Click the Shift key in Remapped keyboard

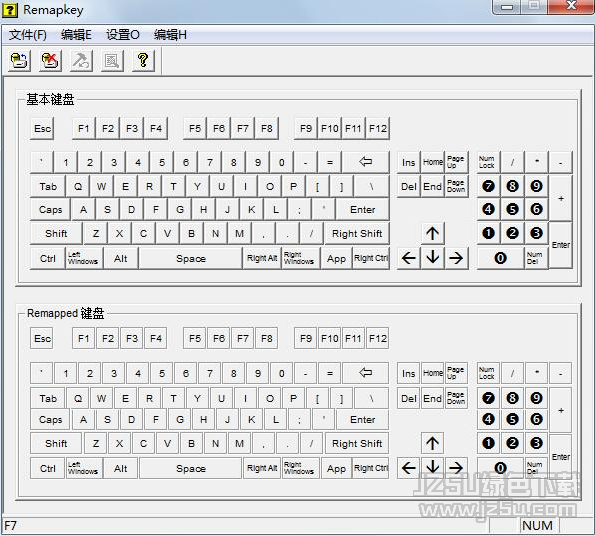(56, 443)
